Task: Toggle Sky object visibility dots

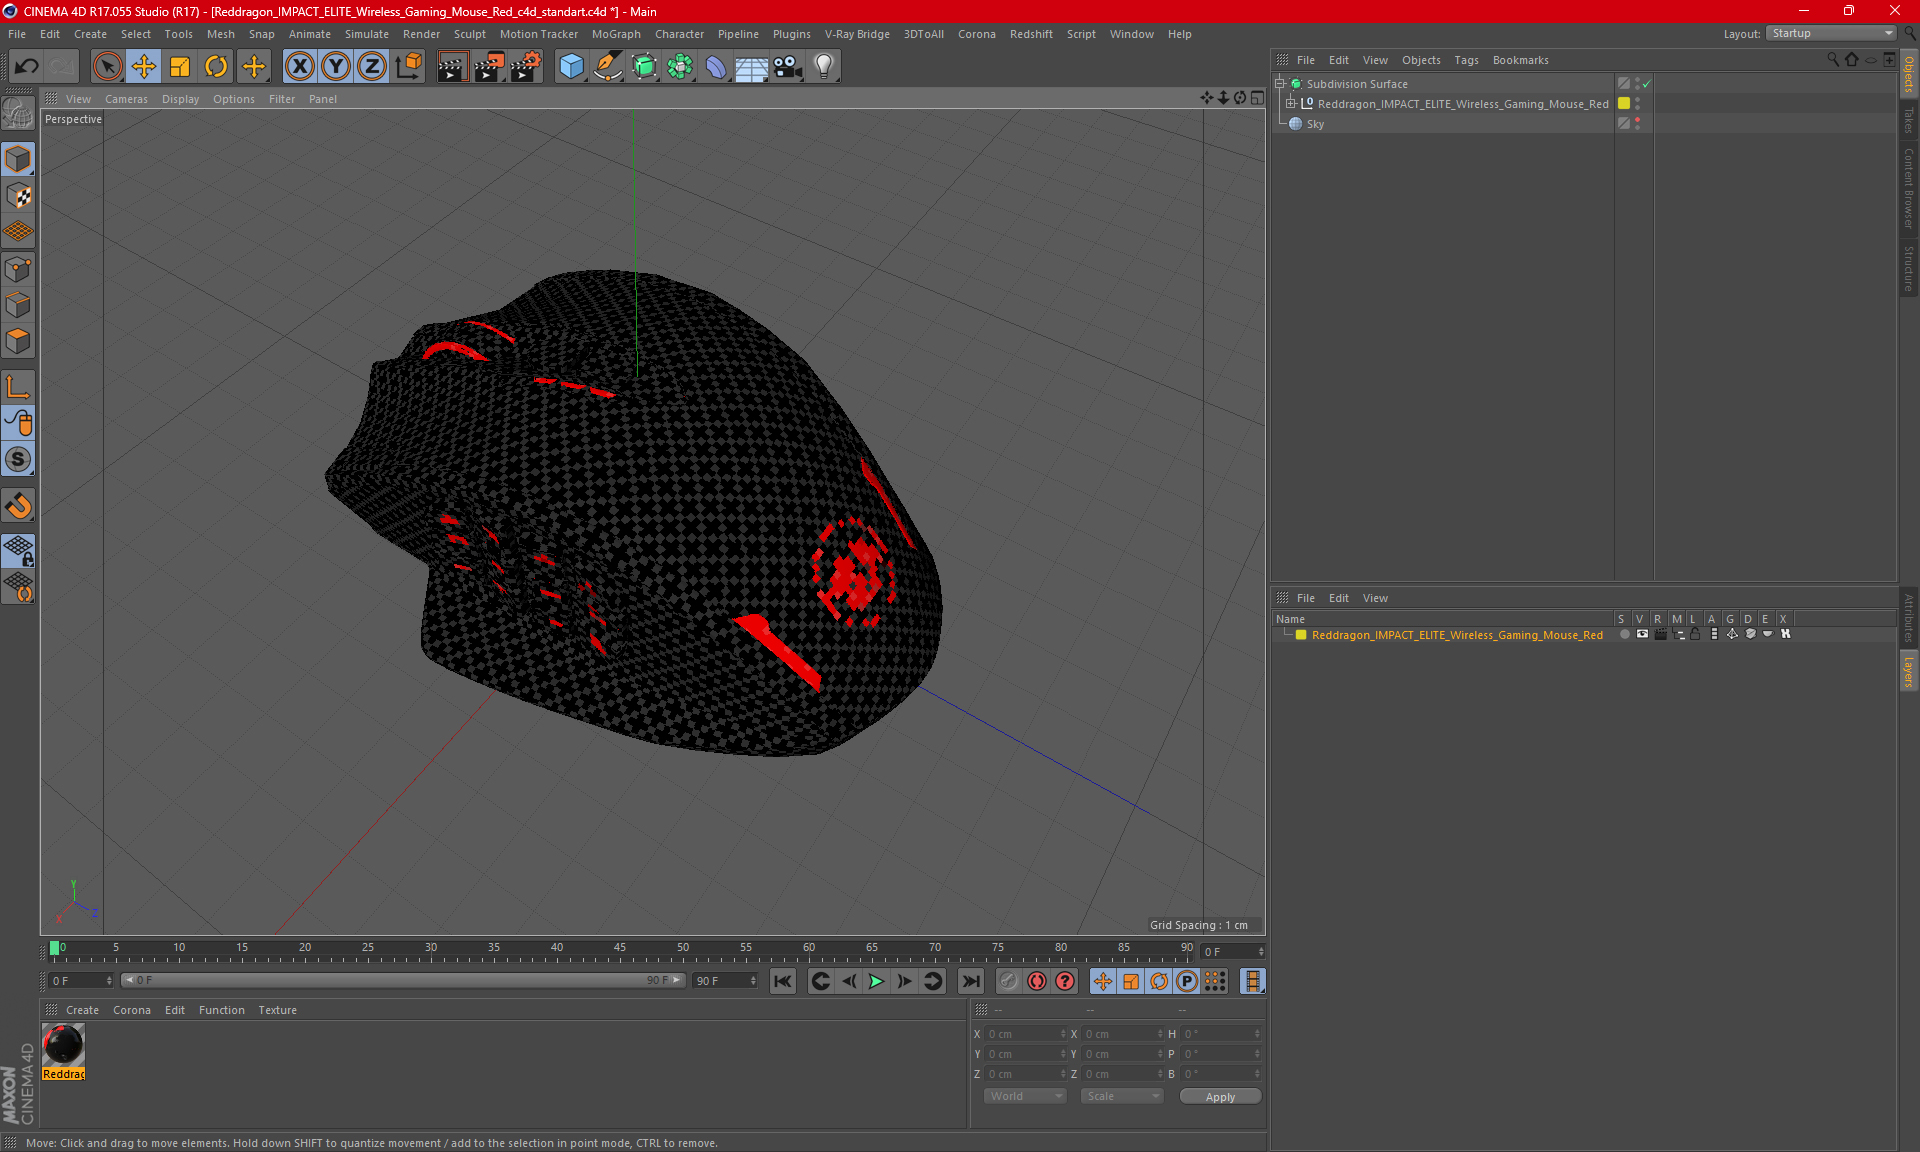Action: pos(1637,124)
